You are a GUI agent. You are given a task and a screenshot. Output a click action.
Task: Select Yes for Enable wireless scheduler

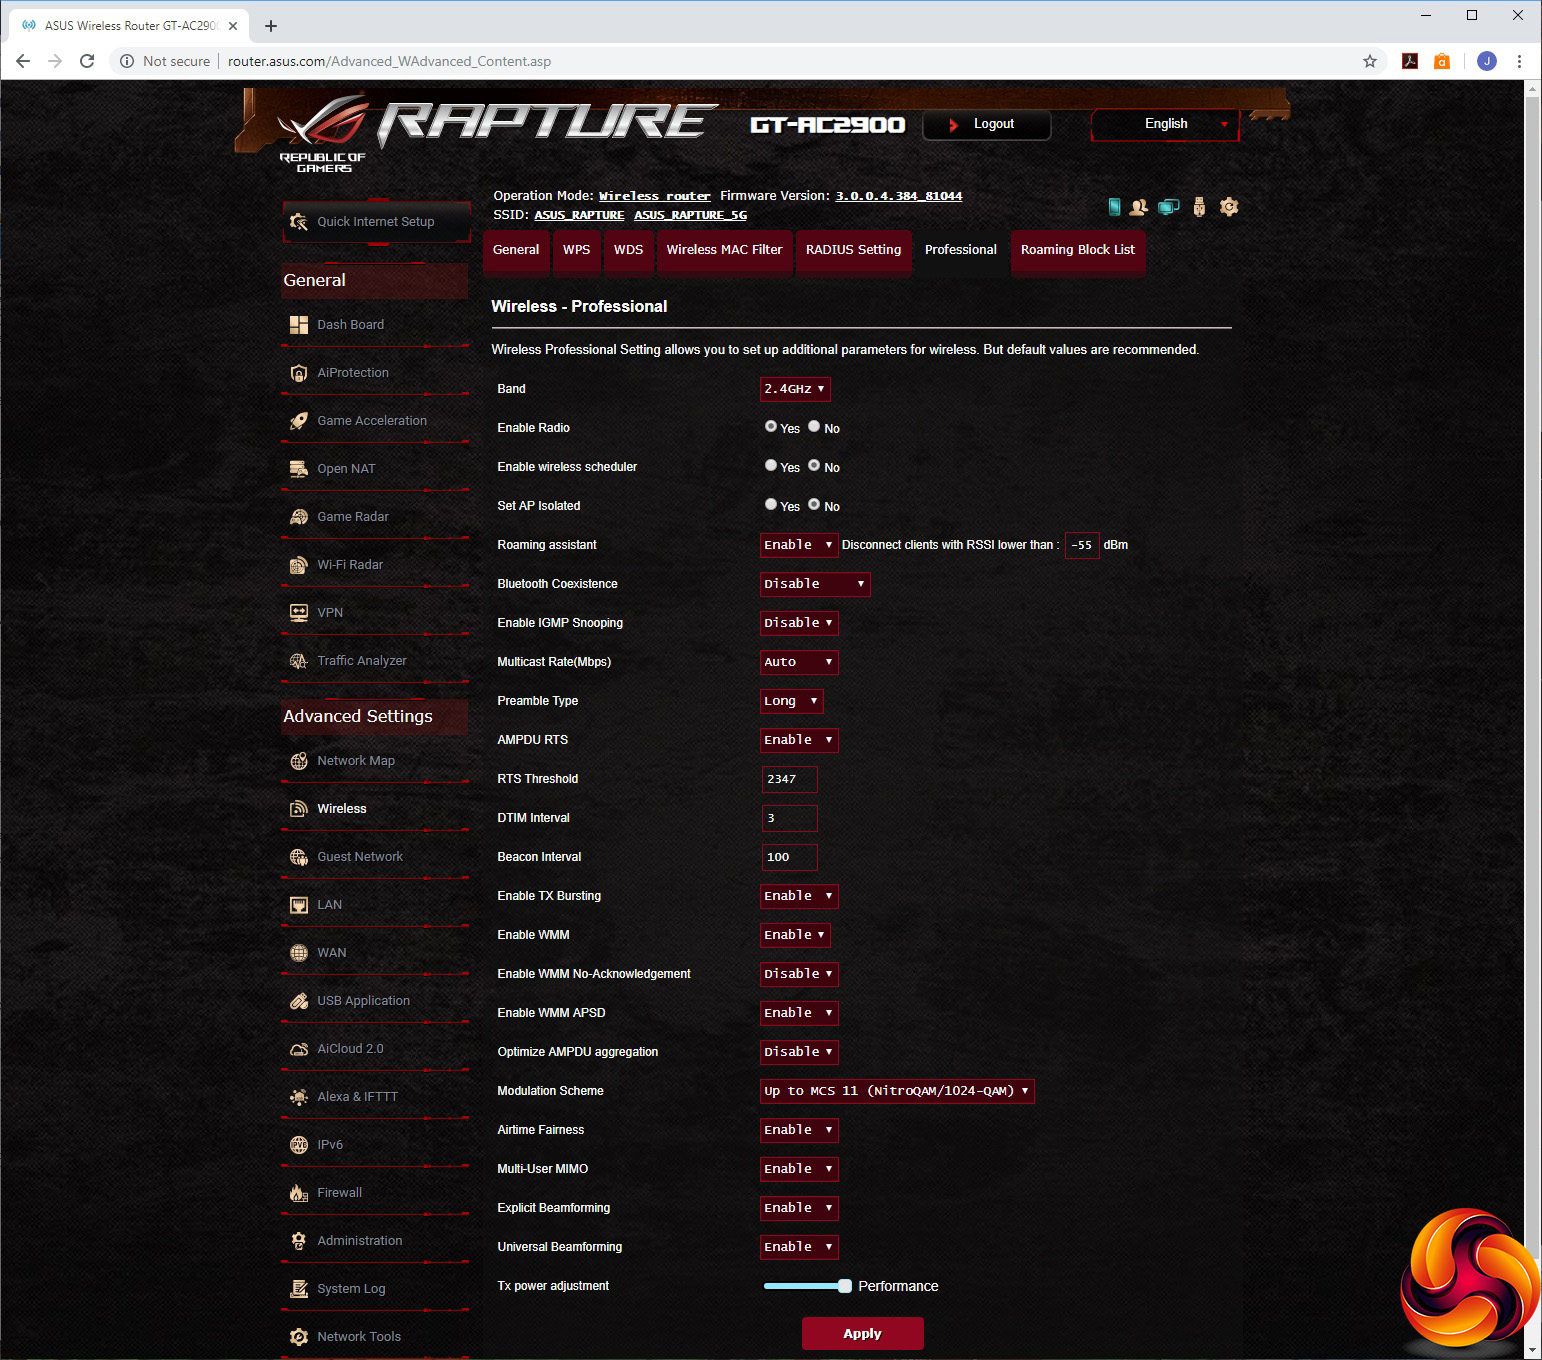pos(771,466)
